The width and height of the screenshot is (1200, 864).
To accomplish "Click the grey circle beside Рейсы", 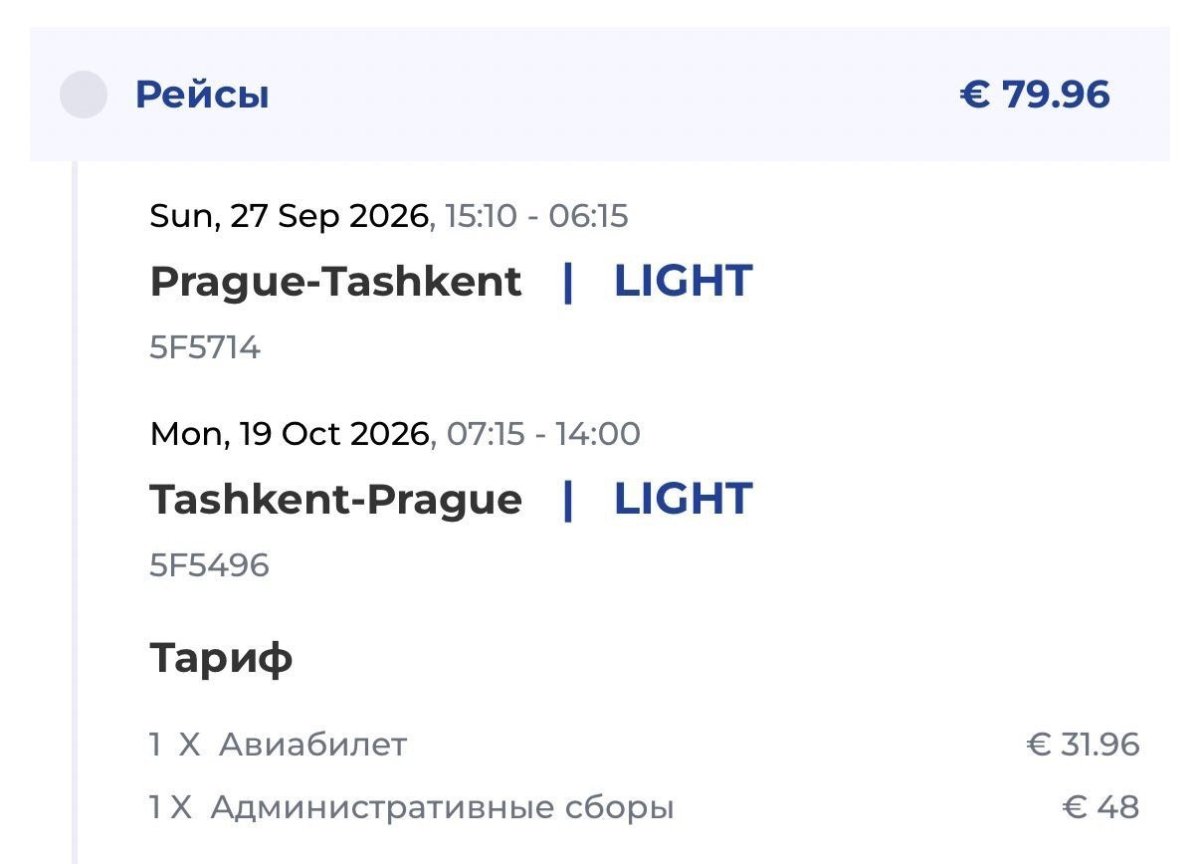I will click(83, 95).
